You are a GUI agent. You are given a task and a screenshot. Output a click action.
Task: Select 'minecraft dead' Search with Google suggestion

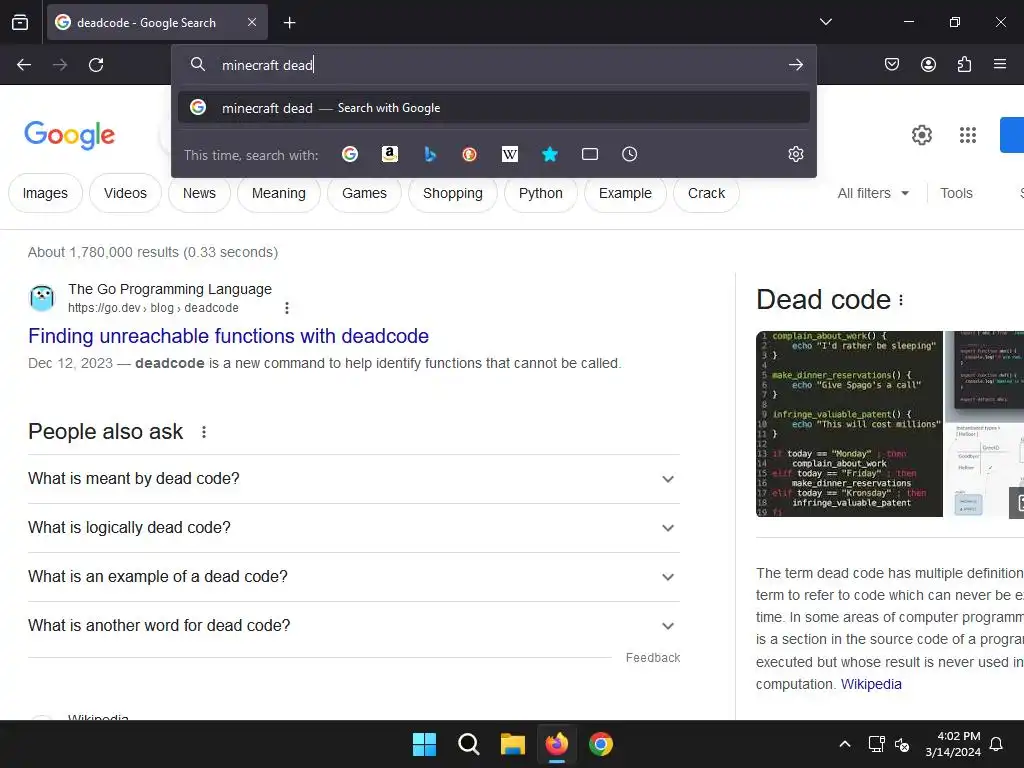[494, 108]
